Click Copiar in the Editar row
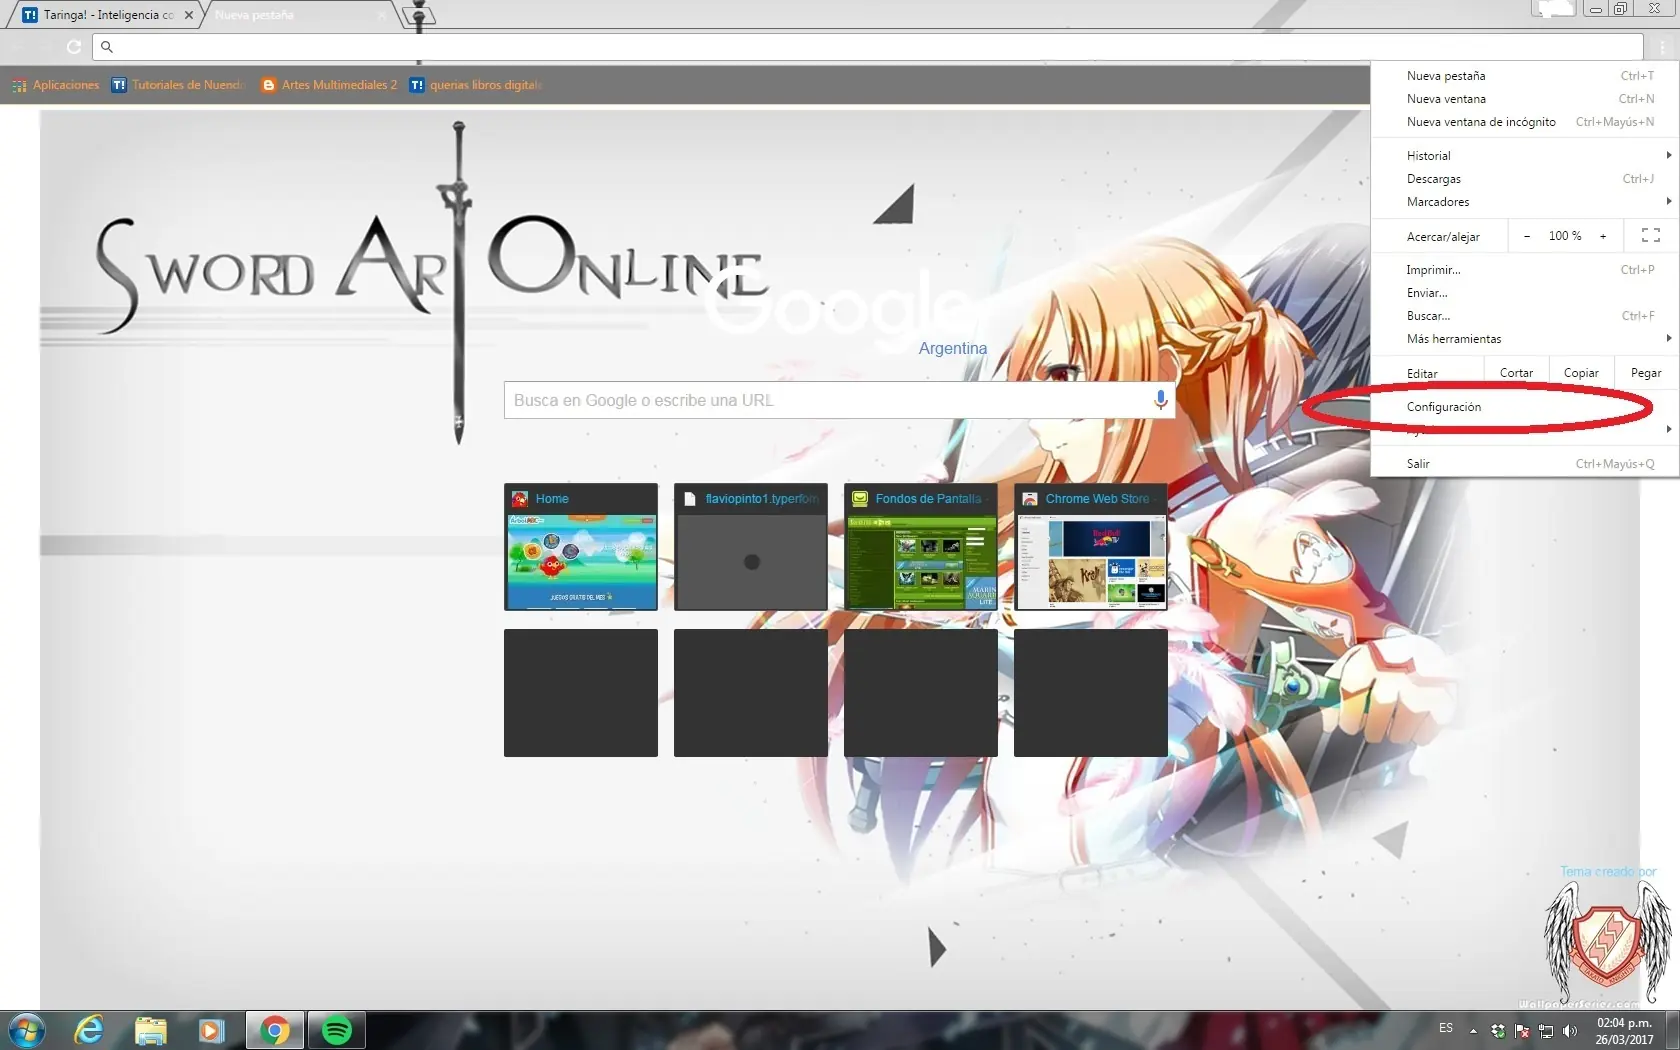 tap(1581, 373)
